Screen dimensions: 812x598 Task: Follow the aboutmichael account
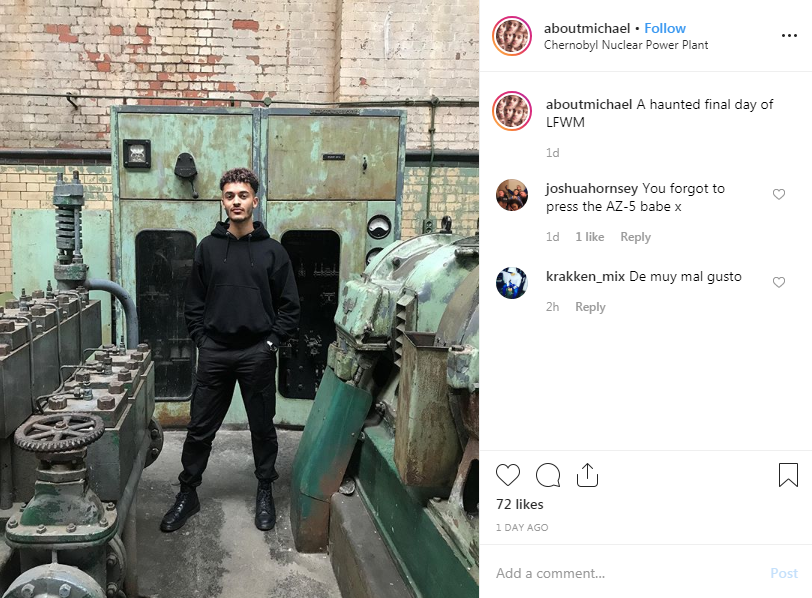665,28
